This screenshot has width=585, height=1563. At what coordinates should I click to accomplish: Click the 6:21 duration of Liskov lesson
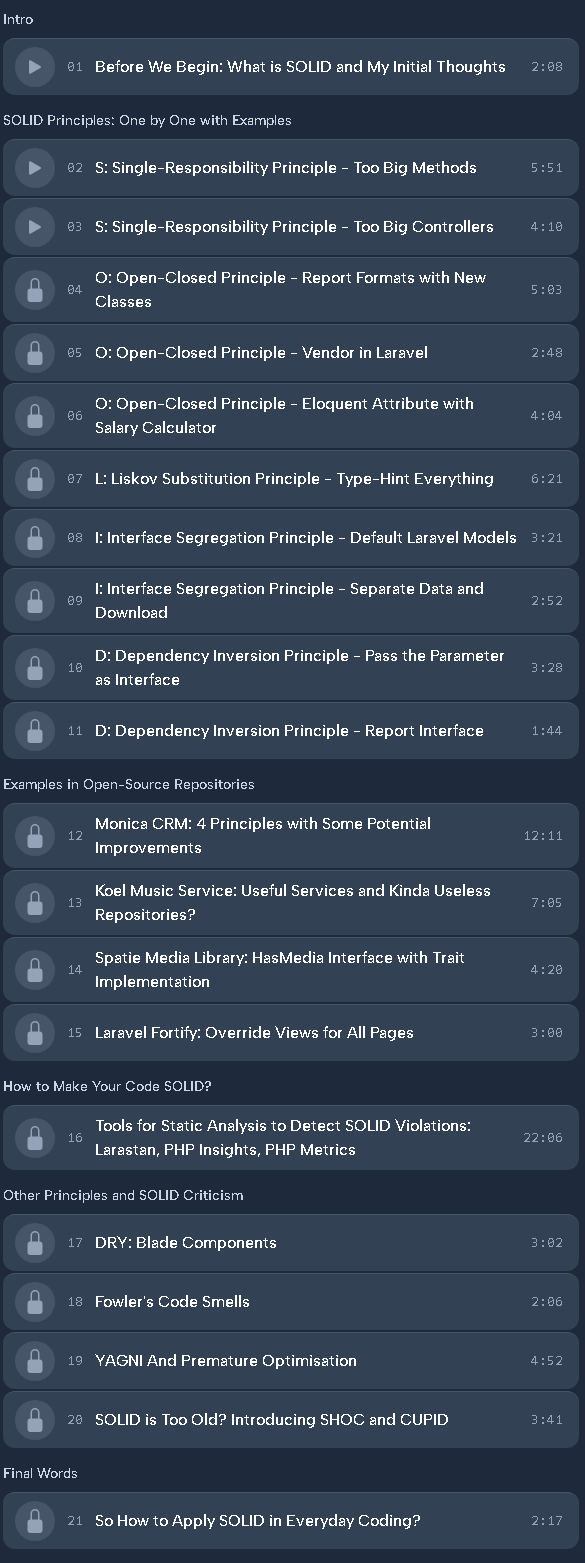coord(547,479)
